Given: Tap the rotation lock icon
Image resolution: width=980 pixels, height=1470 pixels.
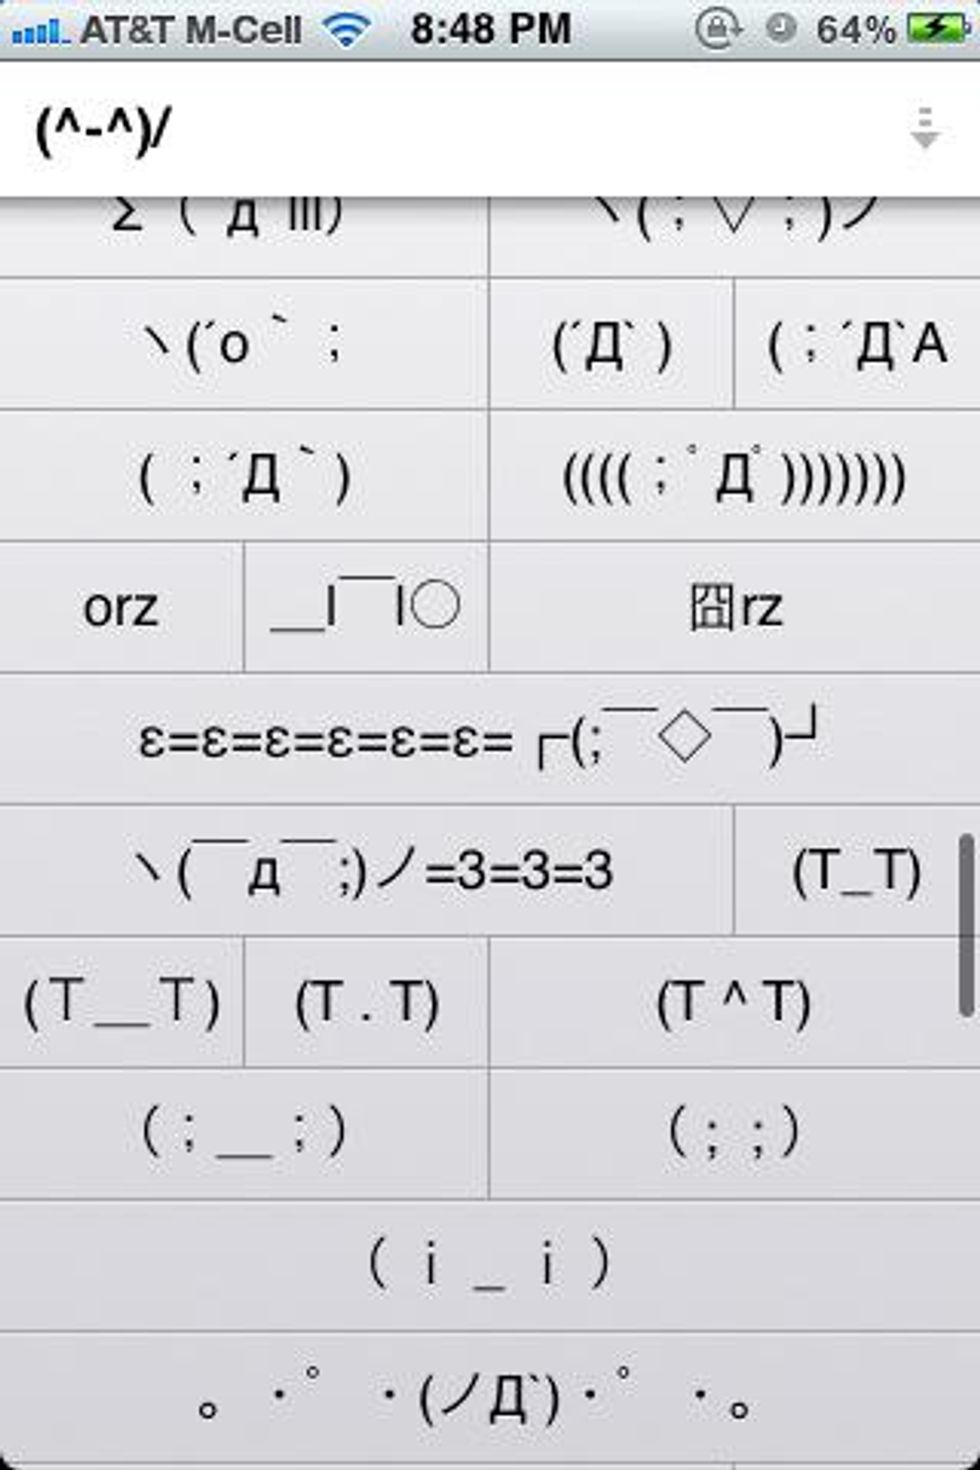Looking at the screenshot, I should (717, 29).
